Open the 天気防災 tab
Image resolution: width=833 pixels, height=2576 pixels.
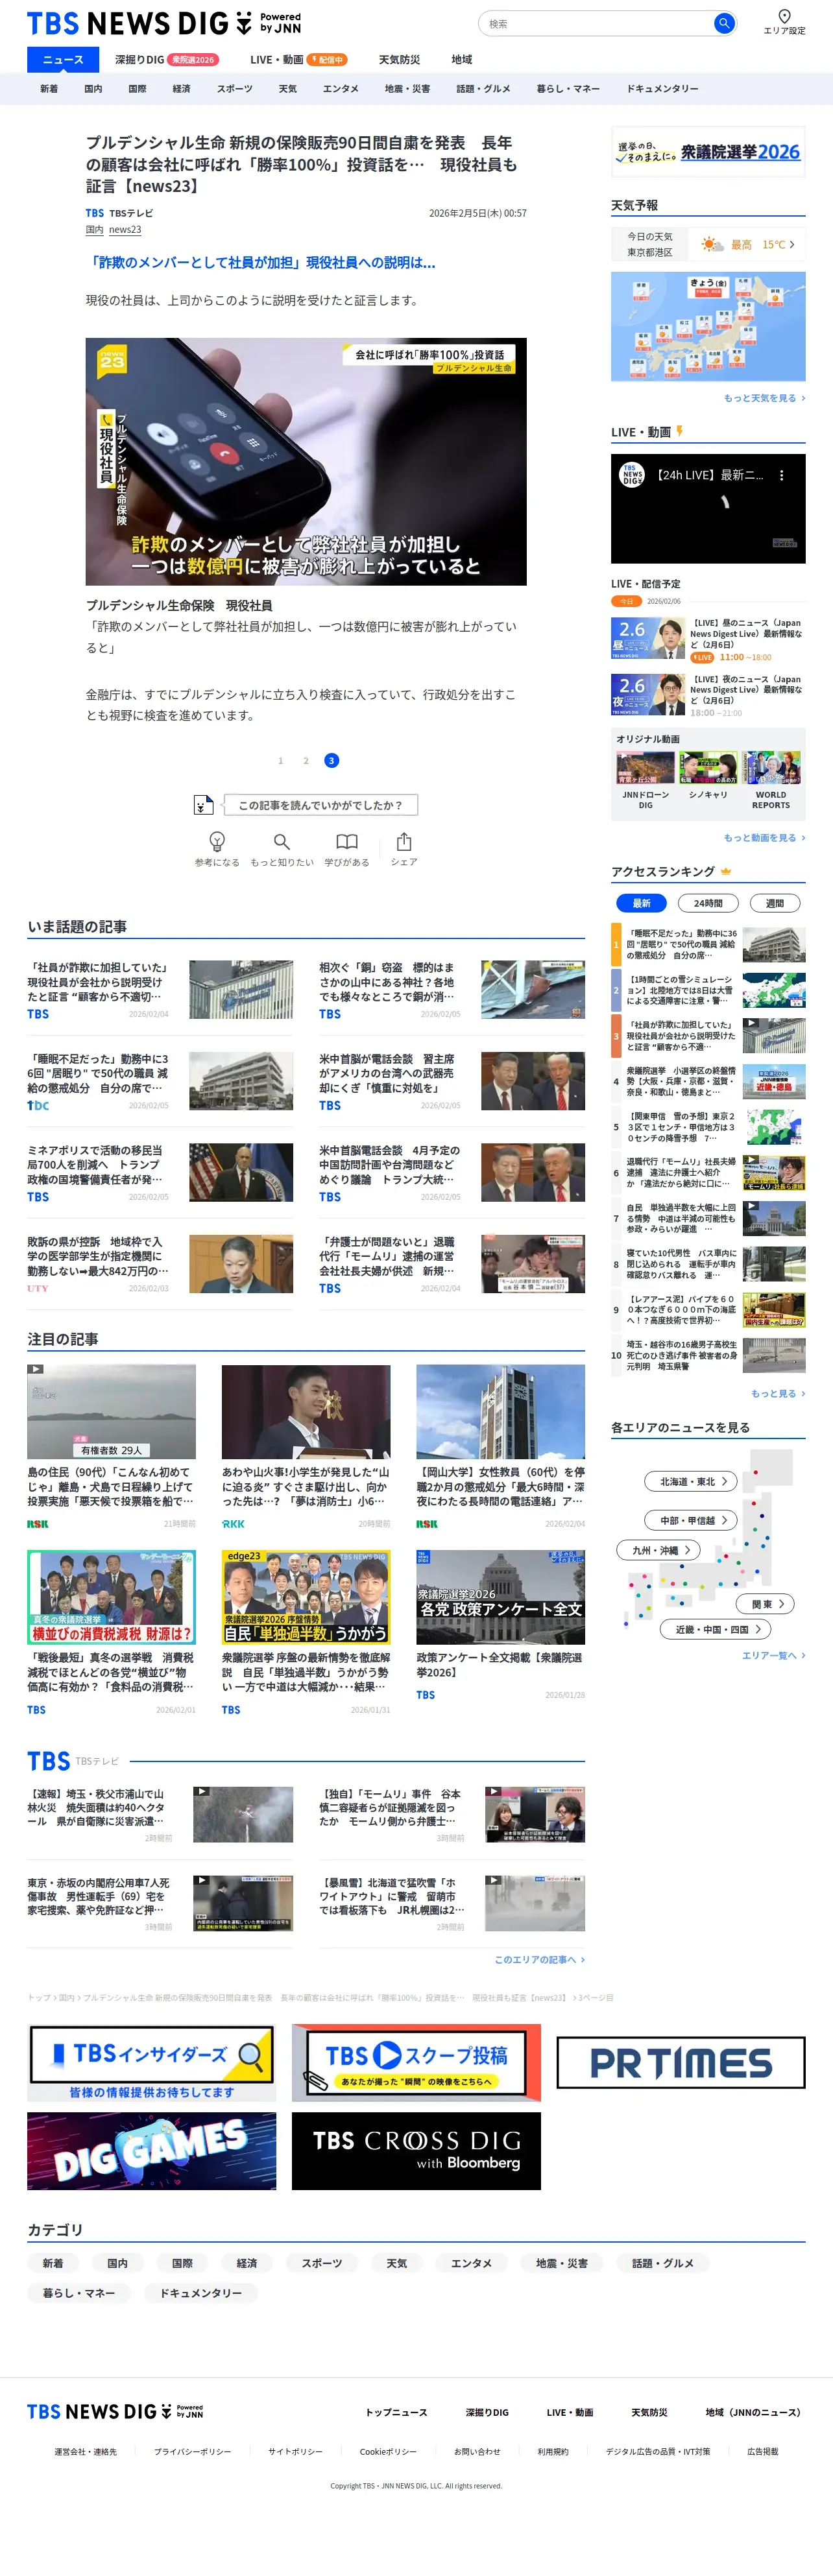[399, 60]
